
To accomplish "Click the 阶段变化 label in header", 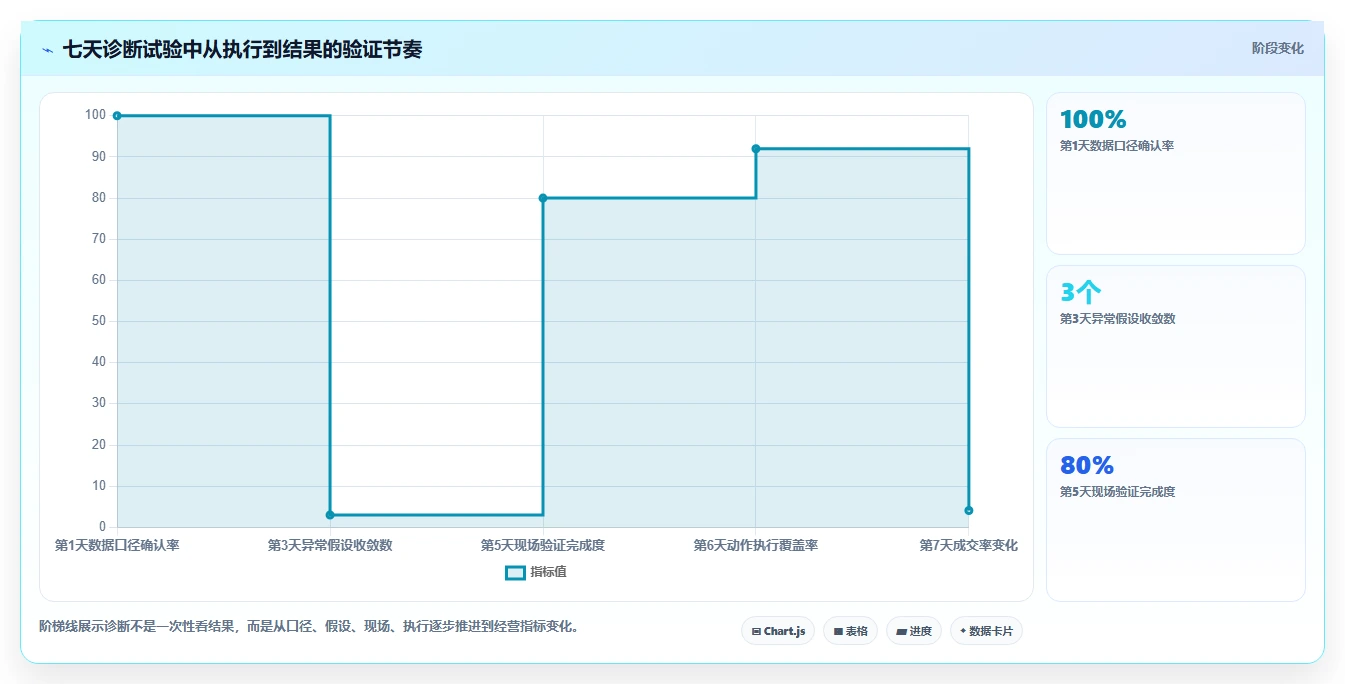I will tap(1277, 48).
